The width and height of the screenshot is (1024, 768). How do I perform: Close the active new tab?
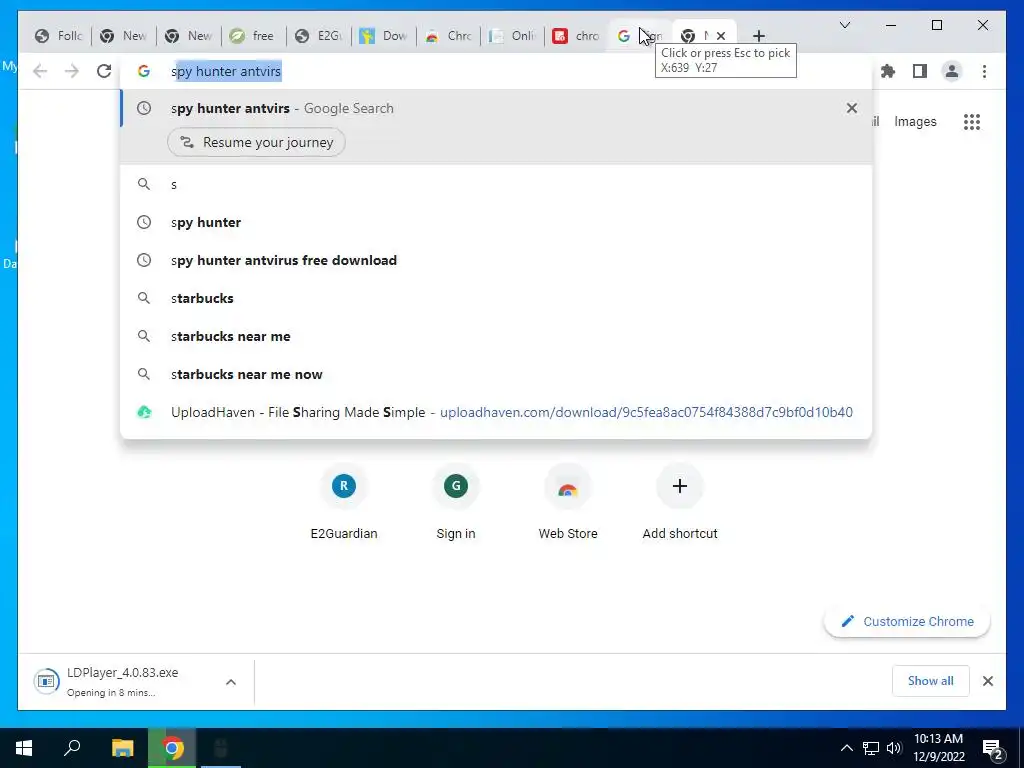coord(721,36)
